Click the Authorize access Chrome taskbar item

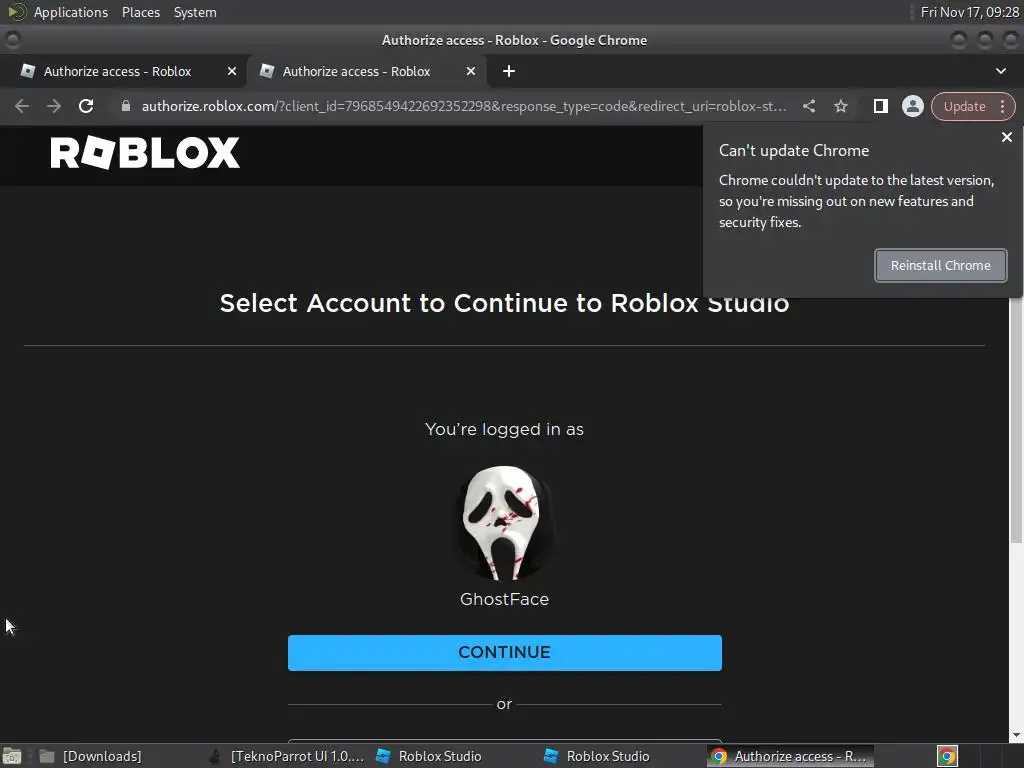point(790,756)
